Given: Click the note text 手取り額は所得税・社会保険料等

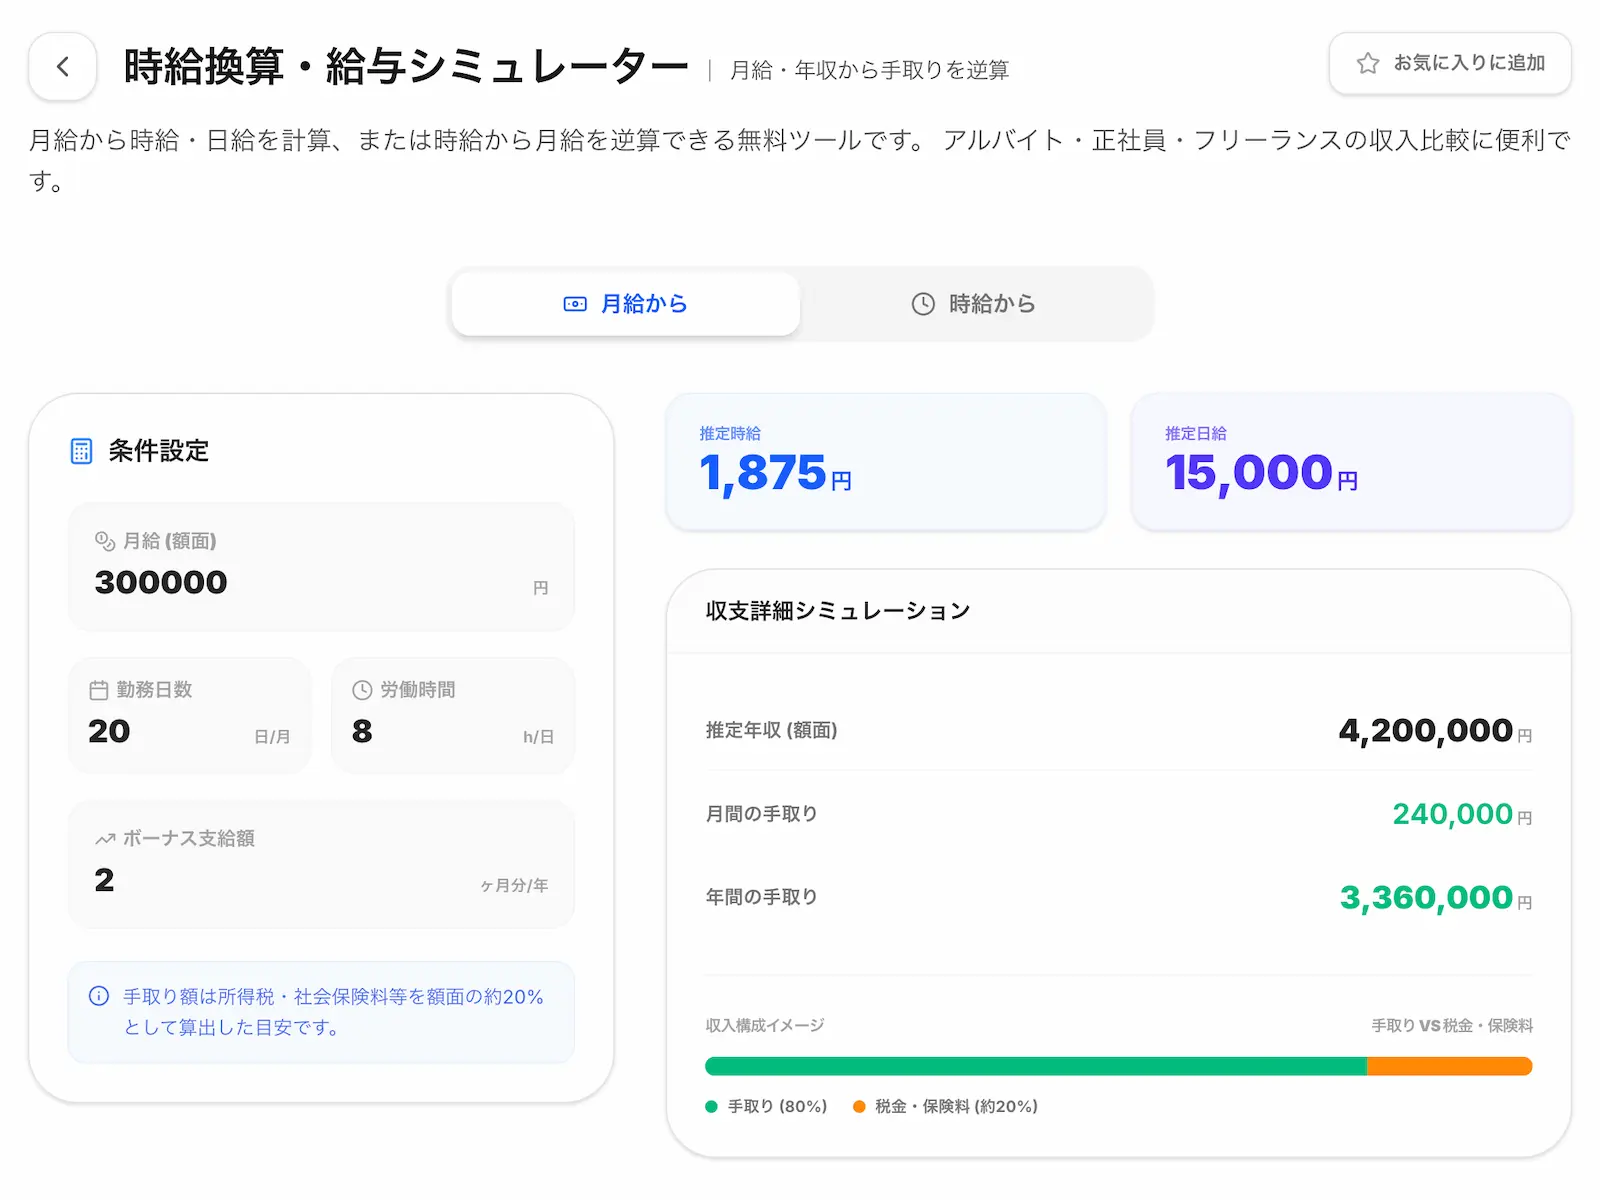Looking at the screenshot, I should [333, 1012].
